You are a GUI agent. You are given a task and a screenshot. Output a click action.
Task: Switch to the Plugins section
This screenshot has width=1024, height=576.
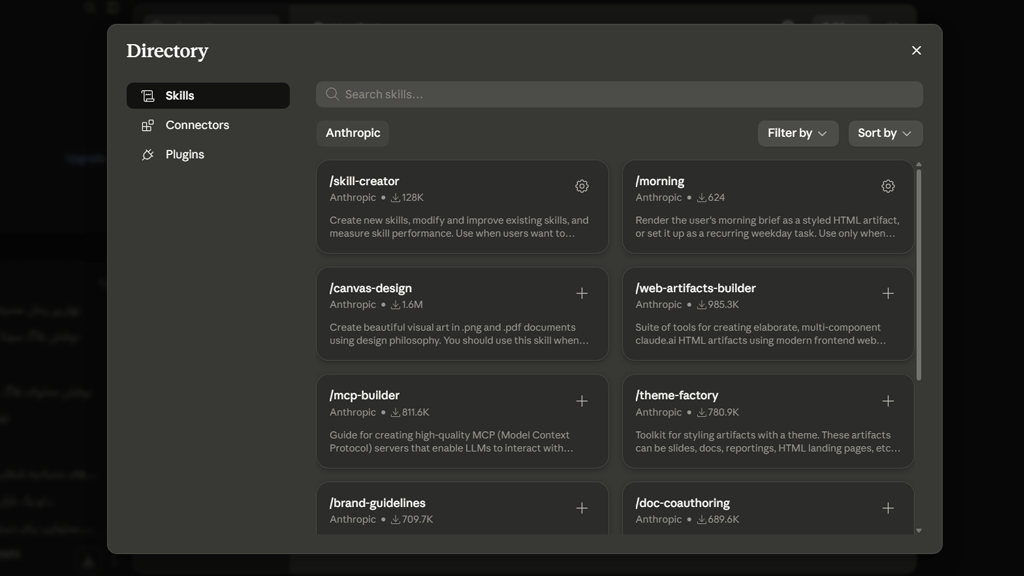pyautogui.click(x=208, y=154)
